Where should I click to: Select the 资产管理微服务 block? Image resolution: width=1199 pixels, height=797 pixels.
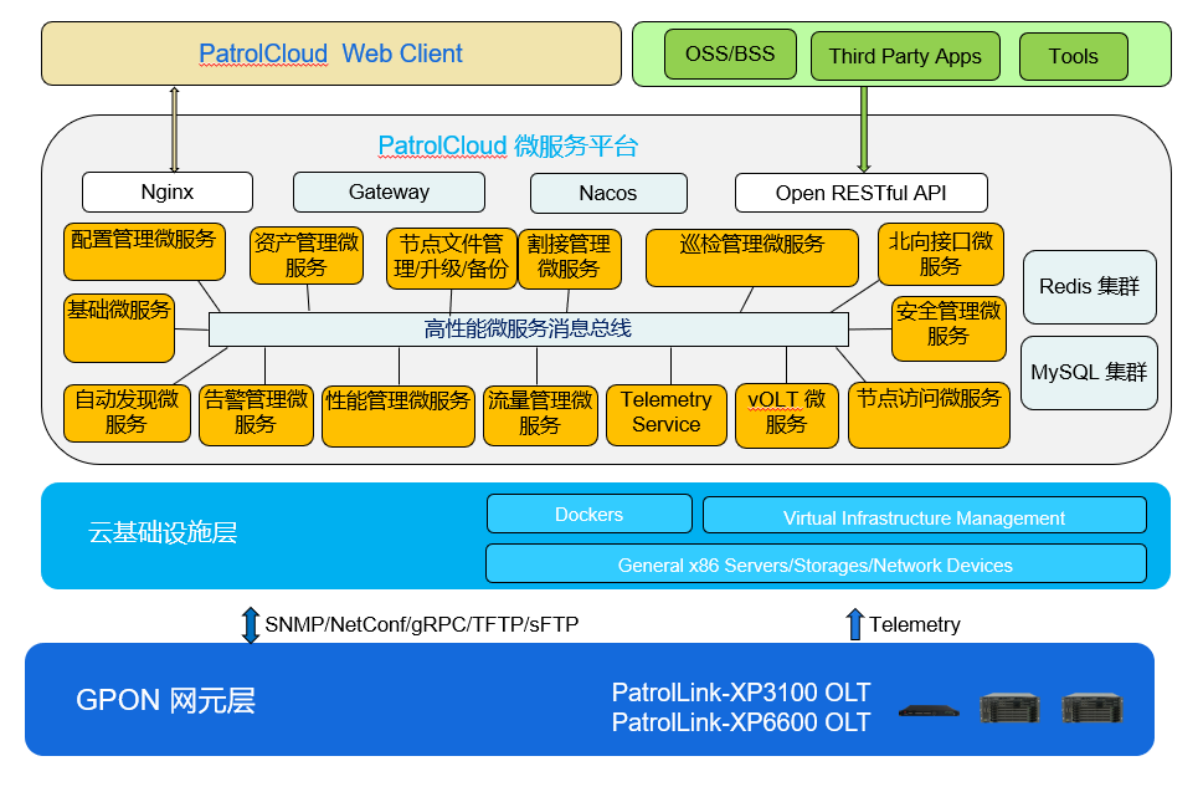point(307,255)
